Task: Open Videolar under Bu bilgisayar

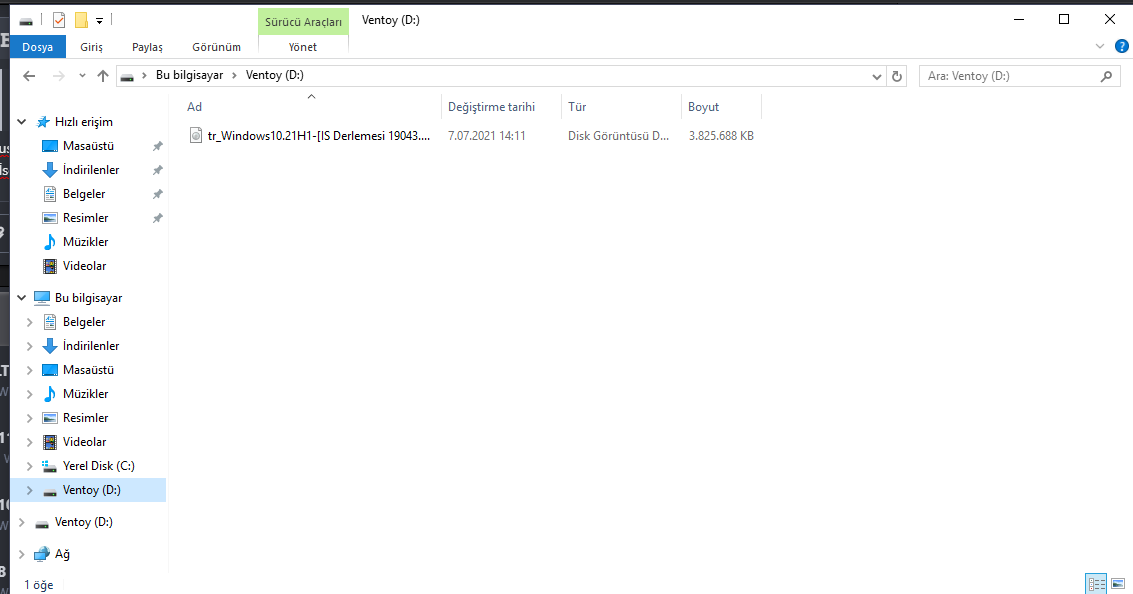Action: [85, 442]
